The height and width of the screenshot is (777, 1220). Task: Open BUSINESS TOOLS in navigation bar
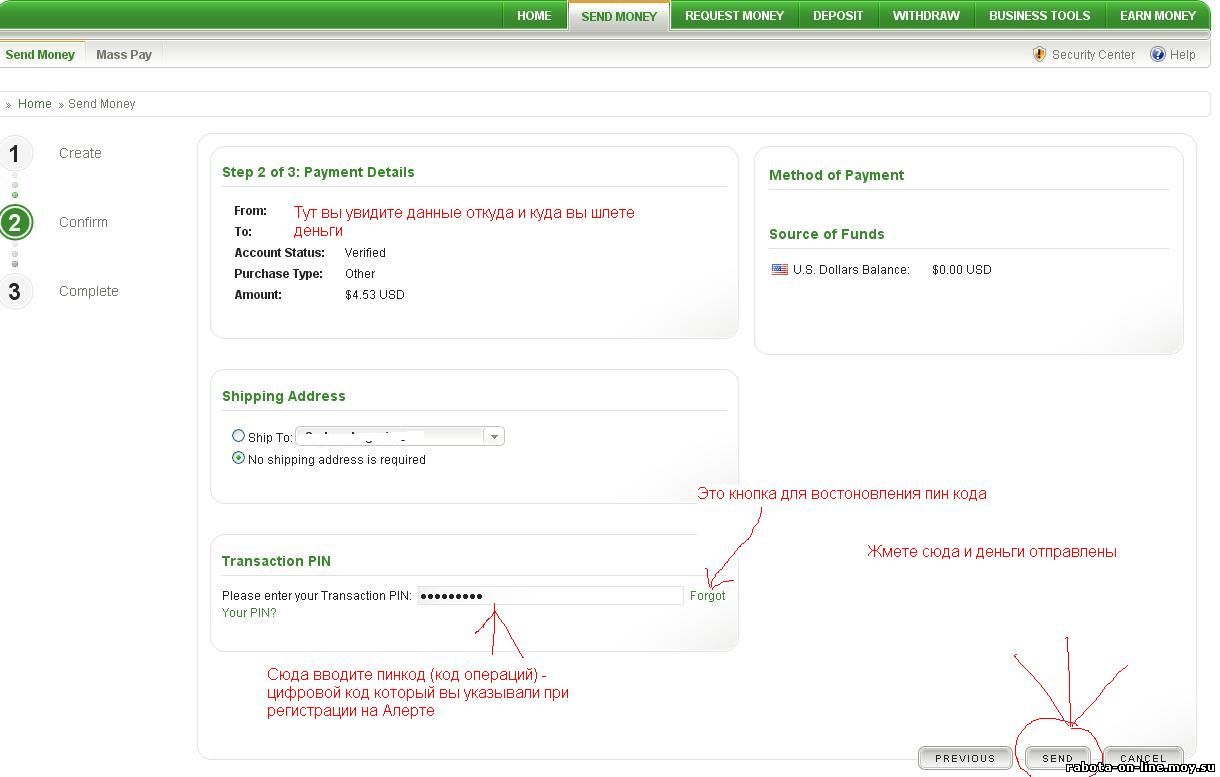1039,16
